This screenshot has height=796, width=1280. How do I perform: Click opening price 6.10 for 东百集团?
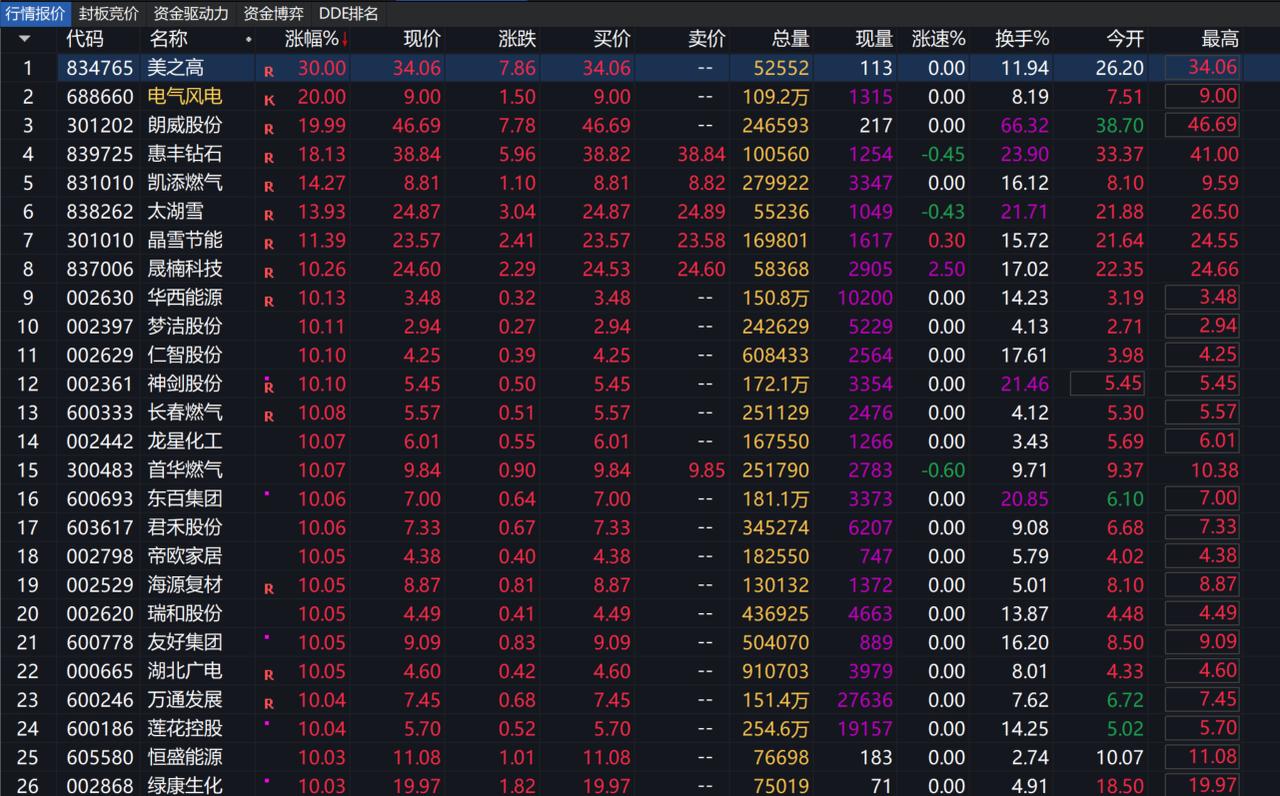pos(1125,498)
